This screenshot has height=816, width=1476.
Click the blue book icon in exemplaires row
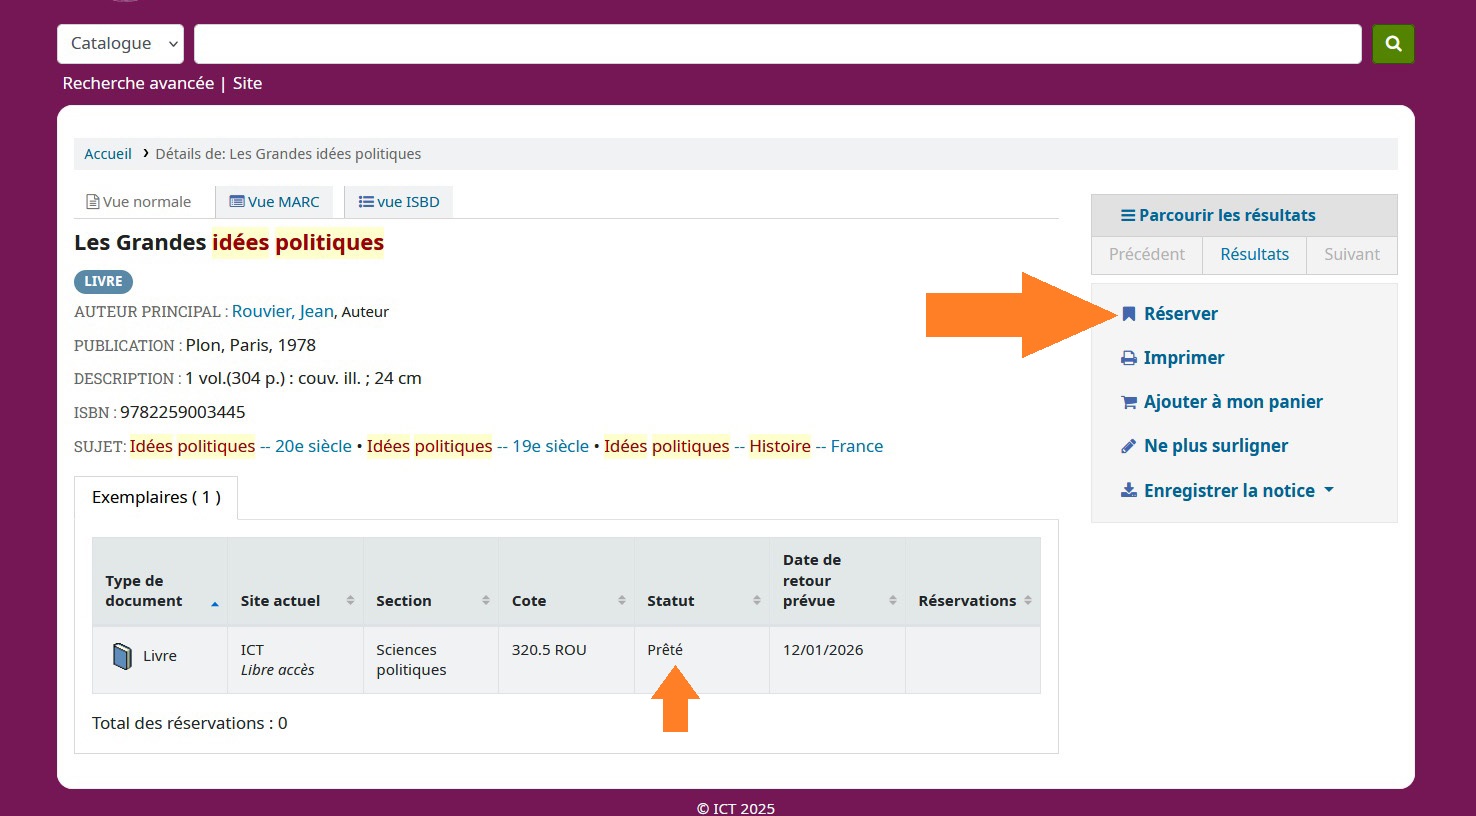(x=122, y=656)
